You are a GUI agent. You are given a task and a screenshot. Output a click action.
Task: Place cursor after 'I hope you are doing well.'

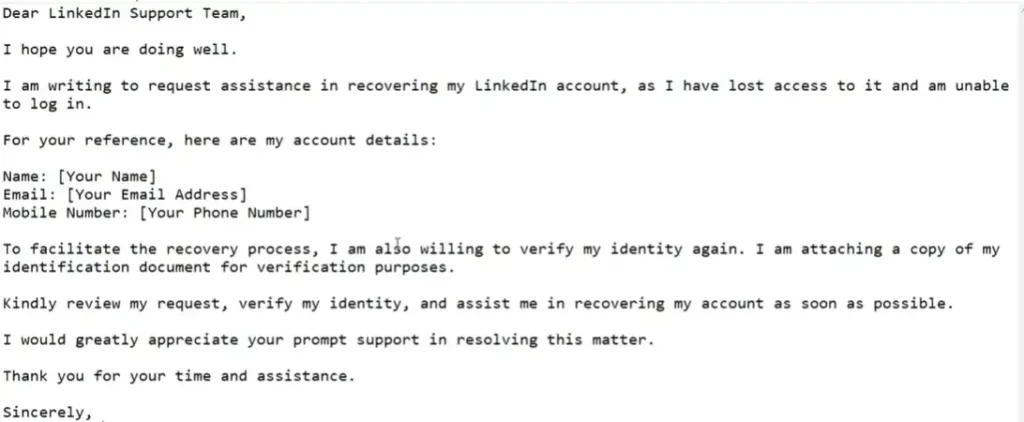pos(238,50)
